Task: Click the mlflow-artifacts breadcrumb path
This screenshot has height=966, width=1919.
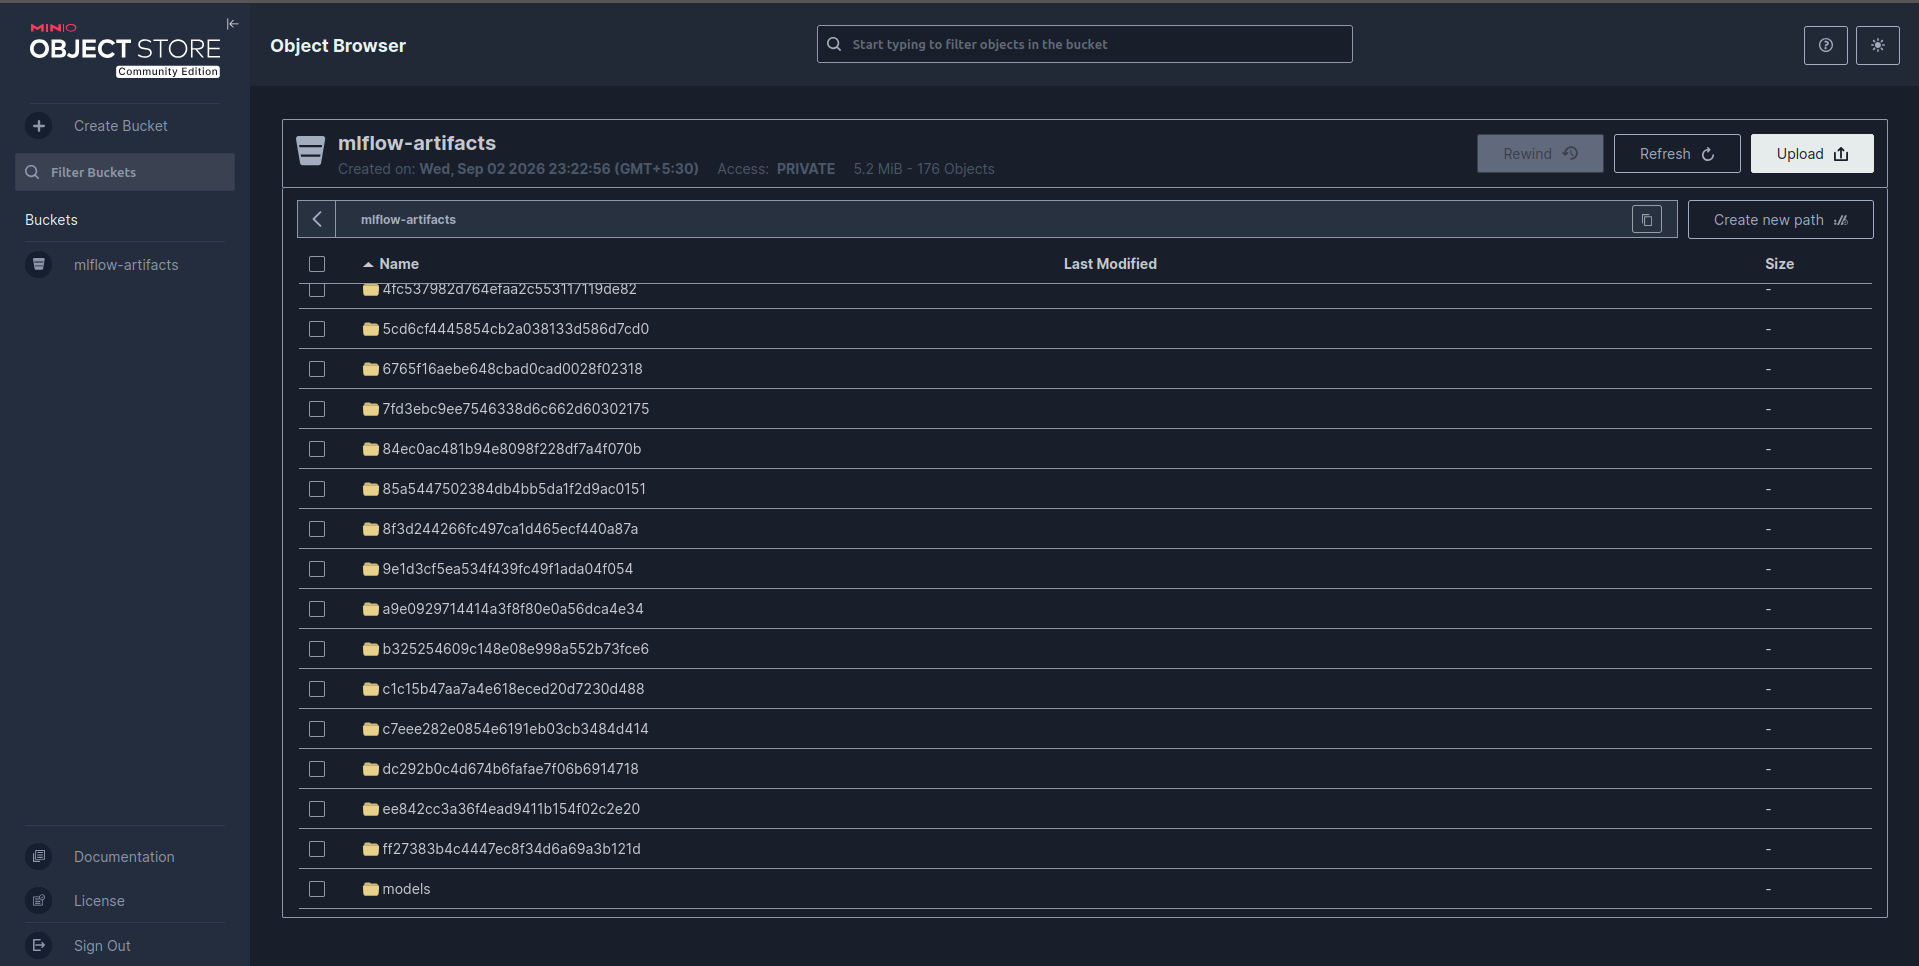Action: [x=408, y=220]
